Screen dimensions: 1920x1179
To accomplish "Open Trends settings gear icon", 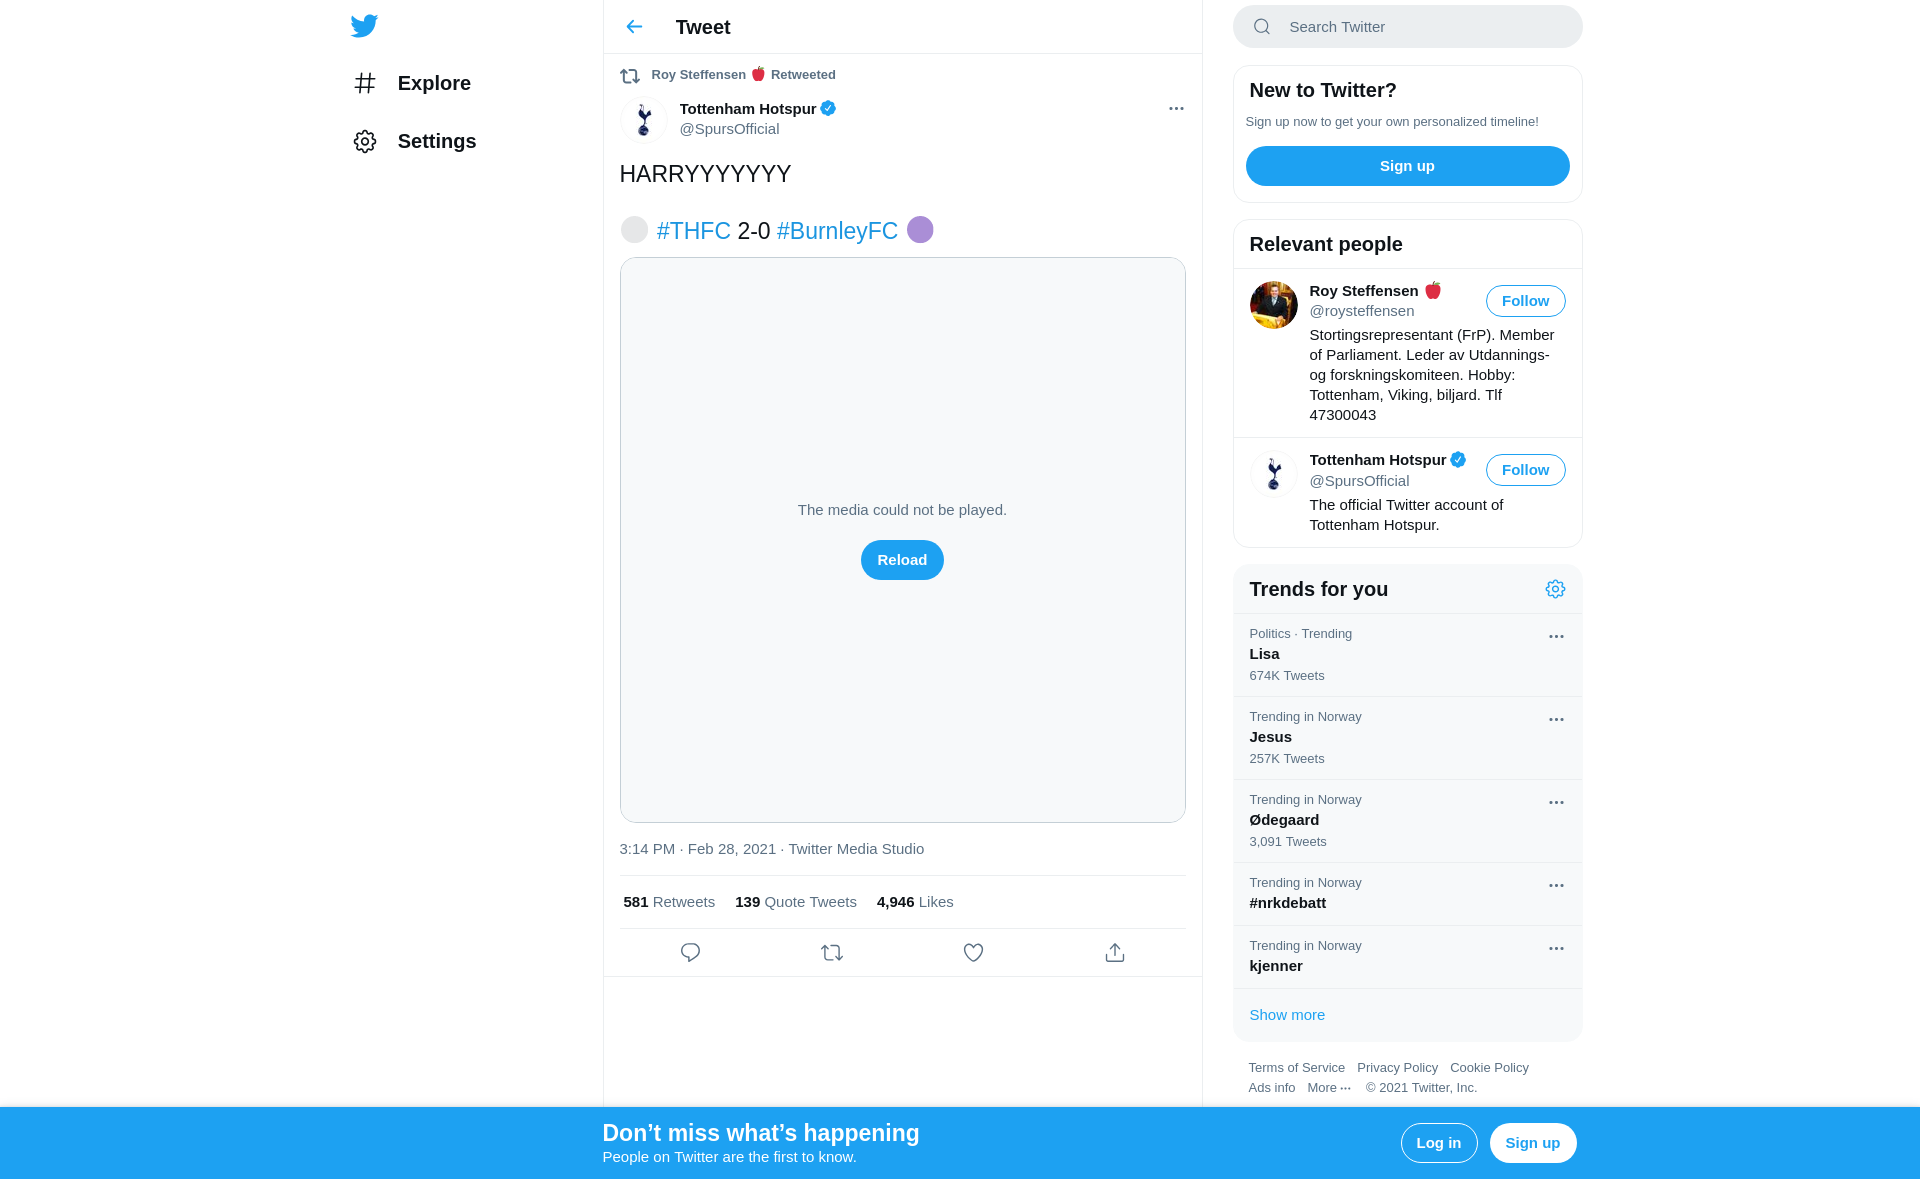I will tap(1555, 589).
